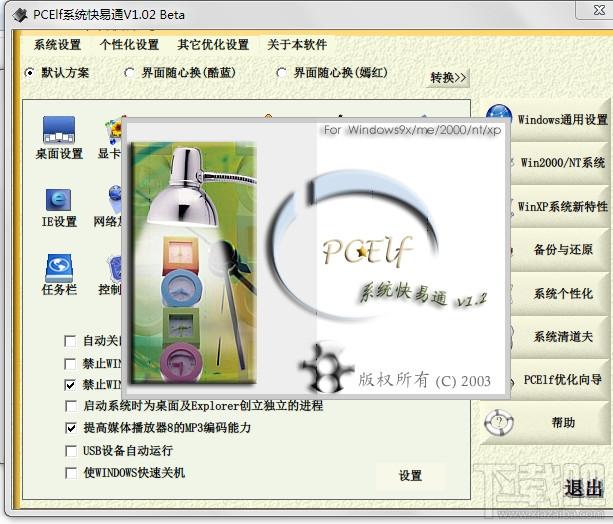Click the 退出 exit button
The height and width of the screenshot is (524, 613).
click(583, 488)
